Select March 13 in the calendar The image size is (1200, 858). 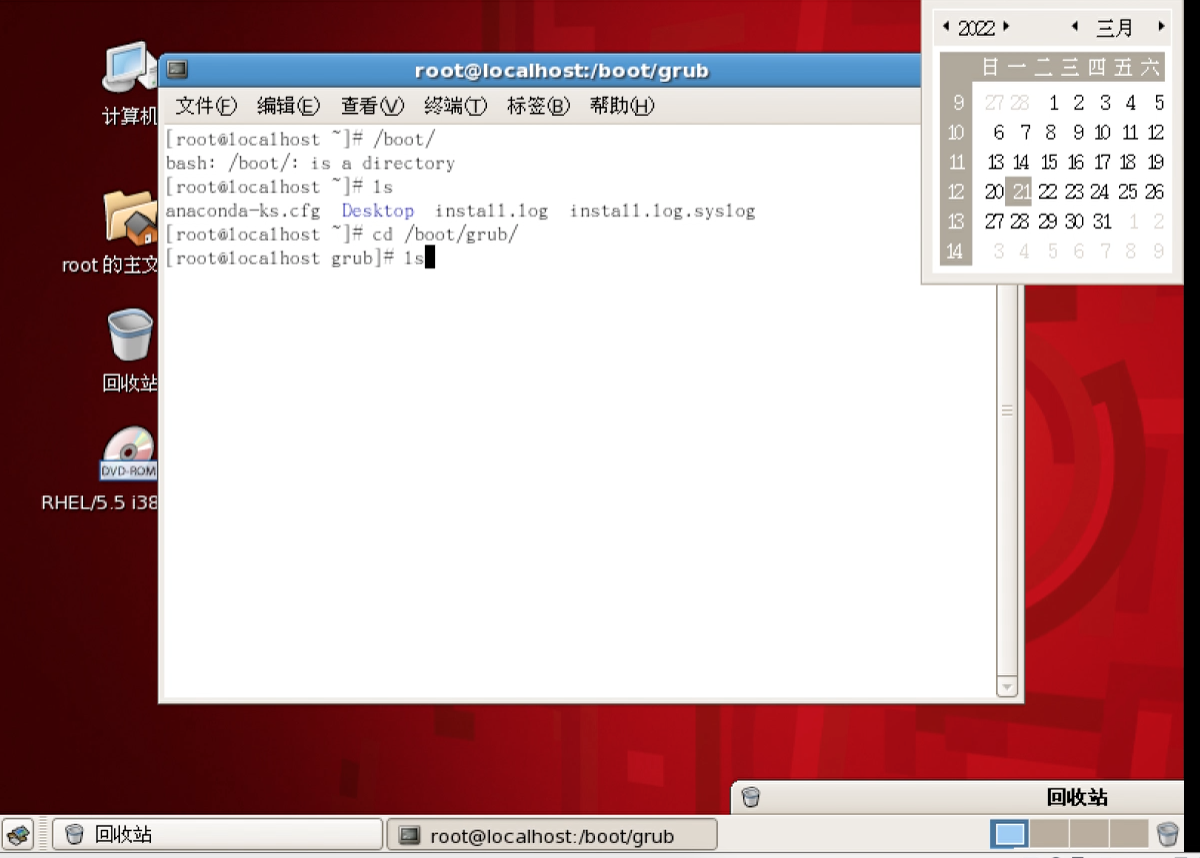point(995,161)
